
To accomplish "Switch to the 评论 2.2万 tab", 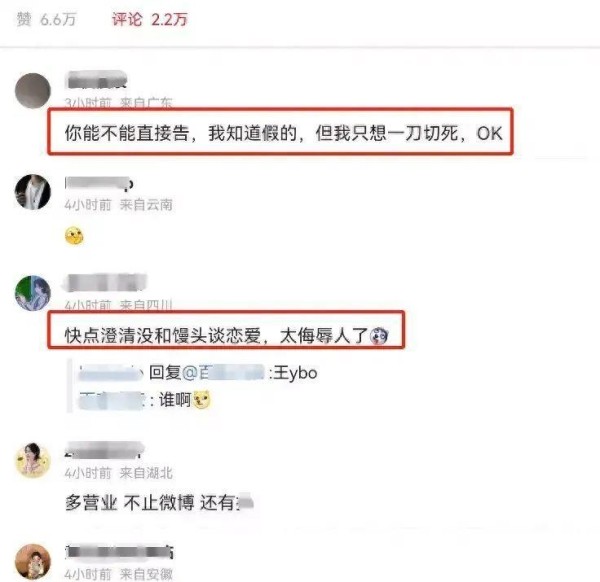I will coord(150,19).
